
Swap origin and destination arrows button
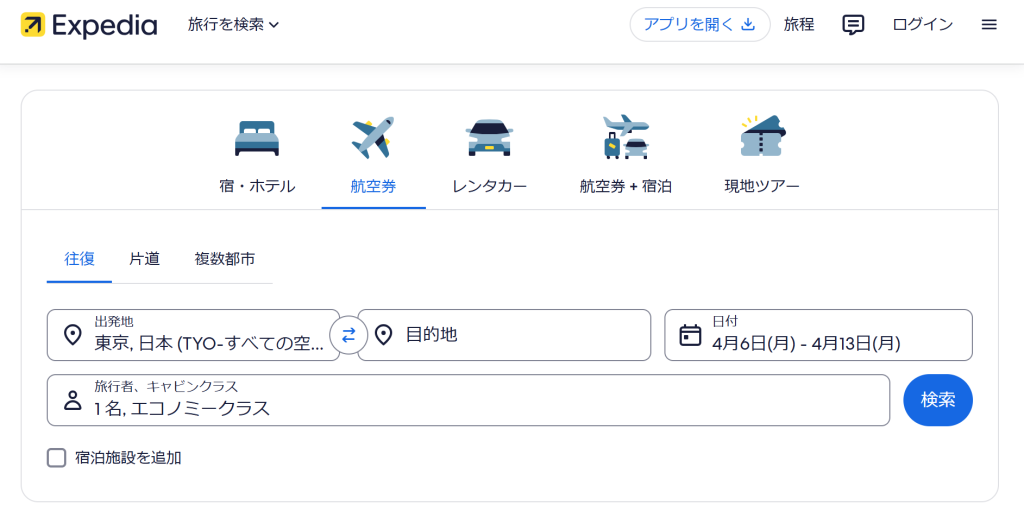[x=349, y=335]
